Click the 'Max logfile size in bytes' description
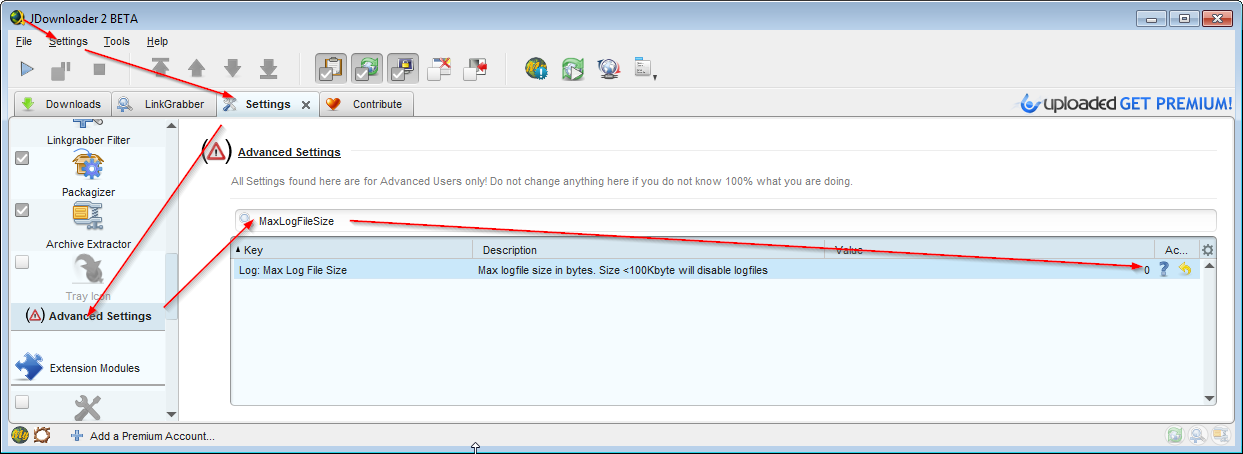Viewport: 1243px width, 454px height. 623,270
